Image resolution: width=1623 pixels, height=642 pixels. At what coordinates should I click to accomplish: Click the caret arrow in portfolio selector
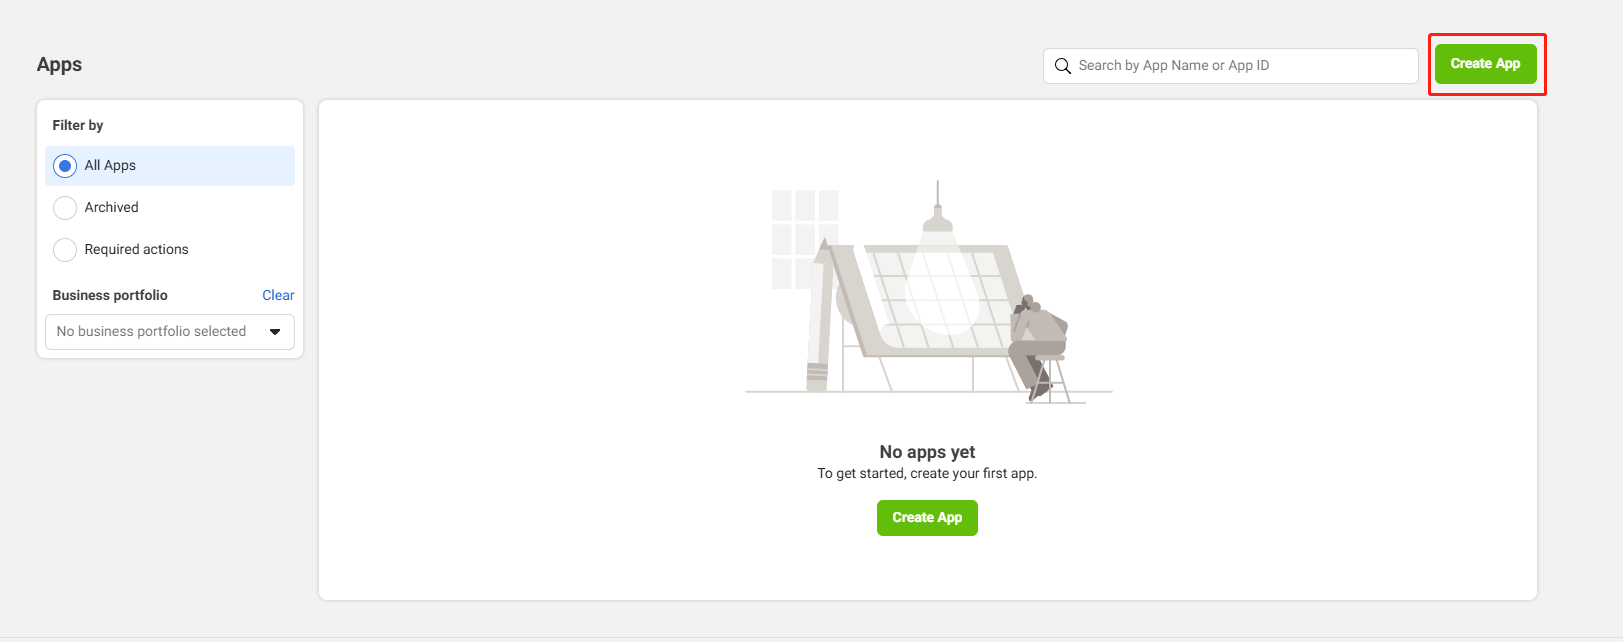point(275,332)
